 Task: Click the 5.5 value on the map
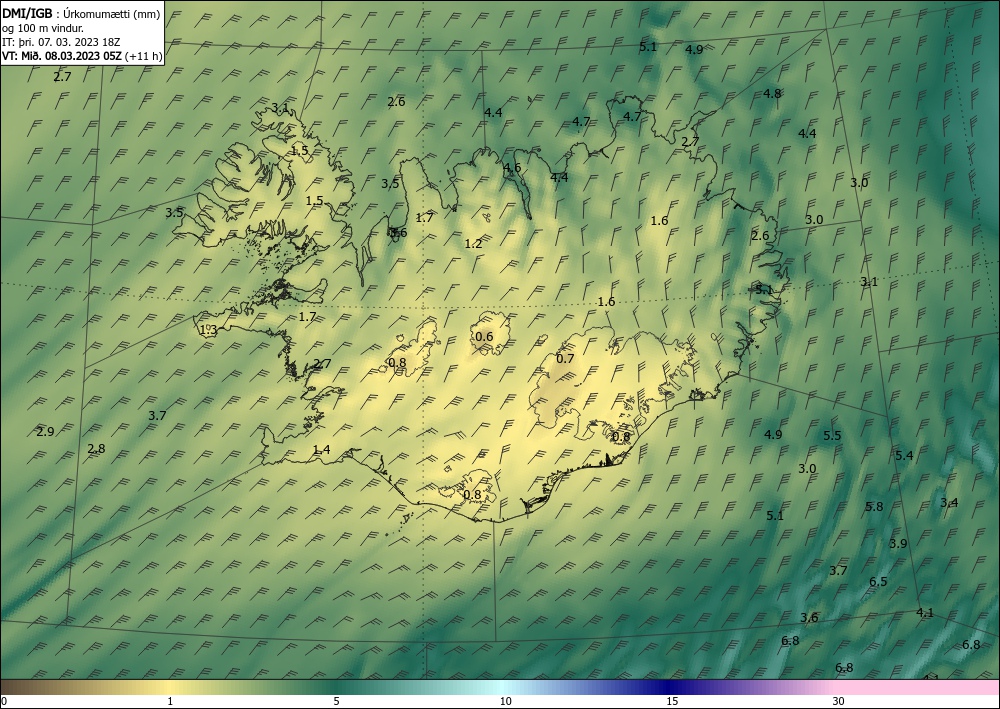pyautogui.click(x=832, y=436)
